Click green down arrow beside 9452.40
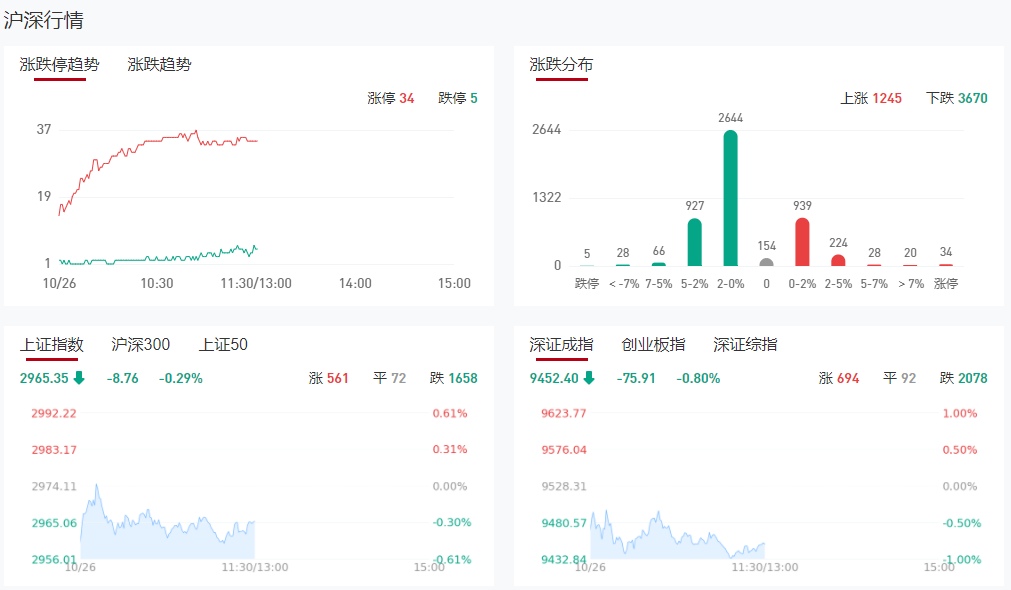 coord(589,378)
